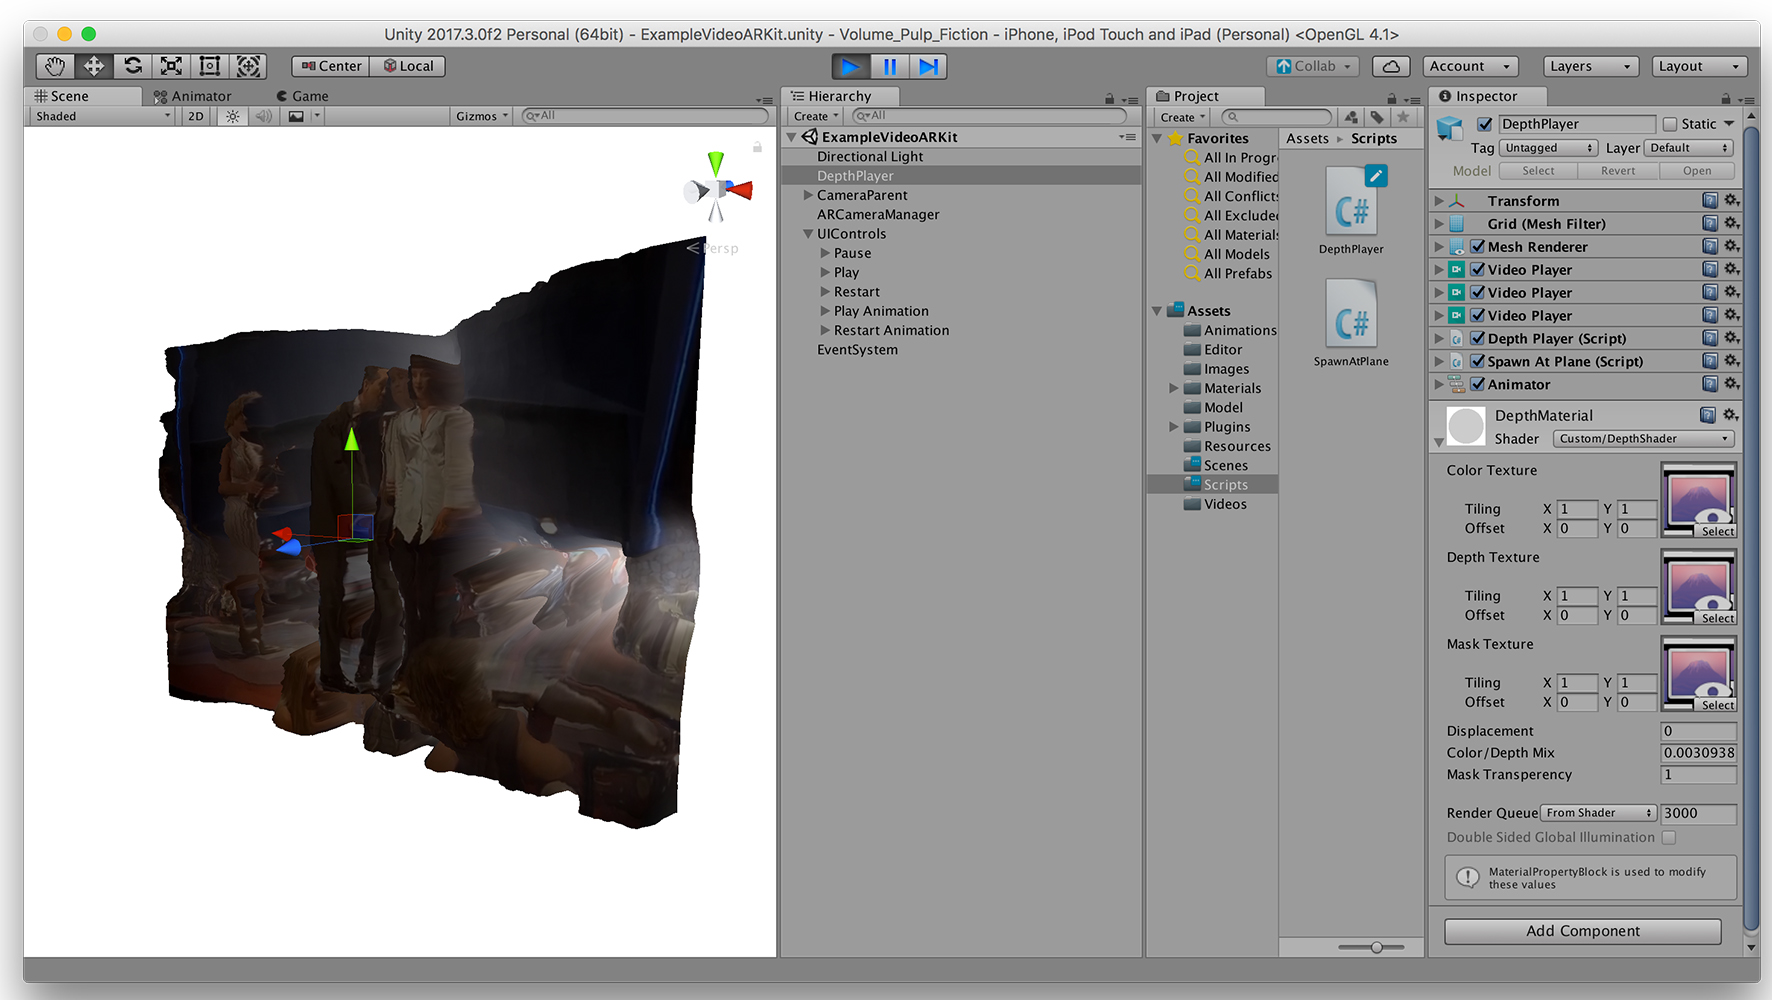Click the Inspector lock icon
This screenshot has height=1000, width=1772.
click(x=1725, y=98)
